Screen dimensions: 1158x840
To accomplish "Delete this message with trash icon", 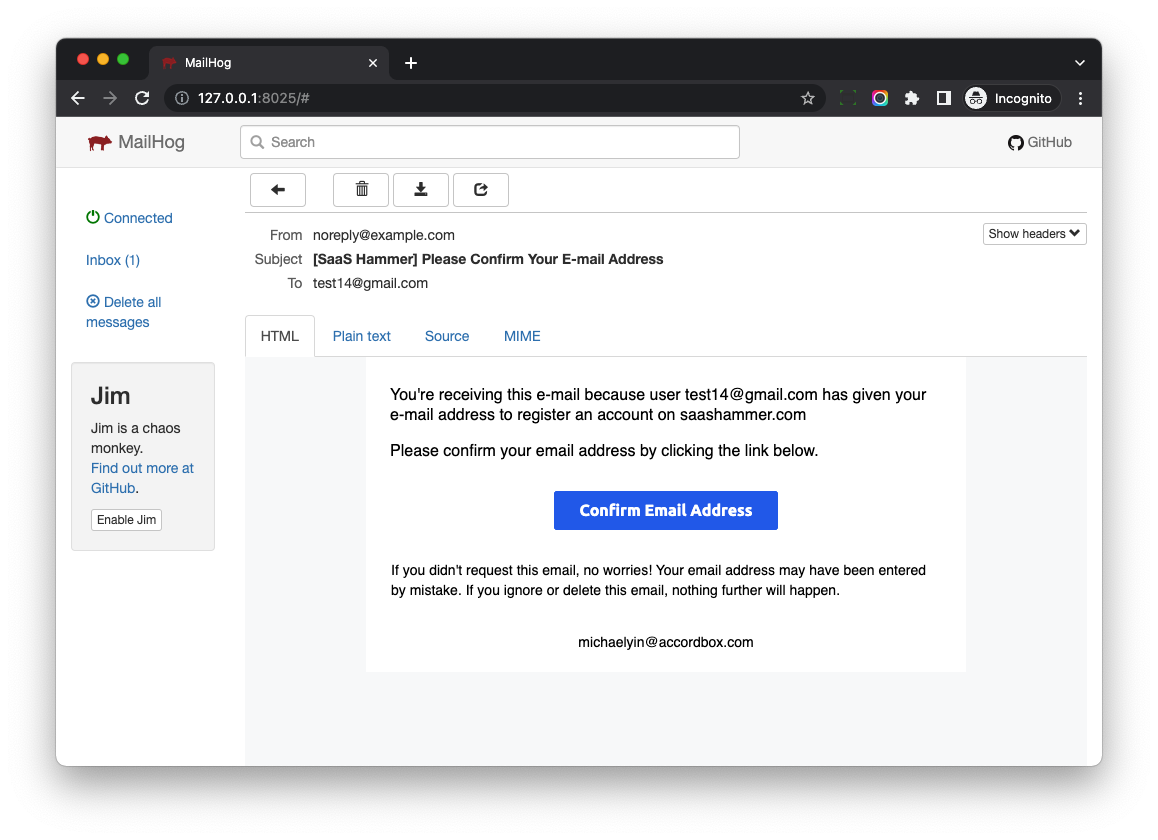I will tap(361, 190).
